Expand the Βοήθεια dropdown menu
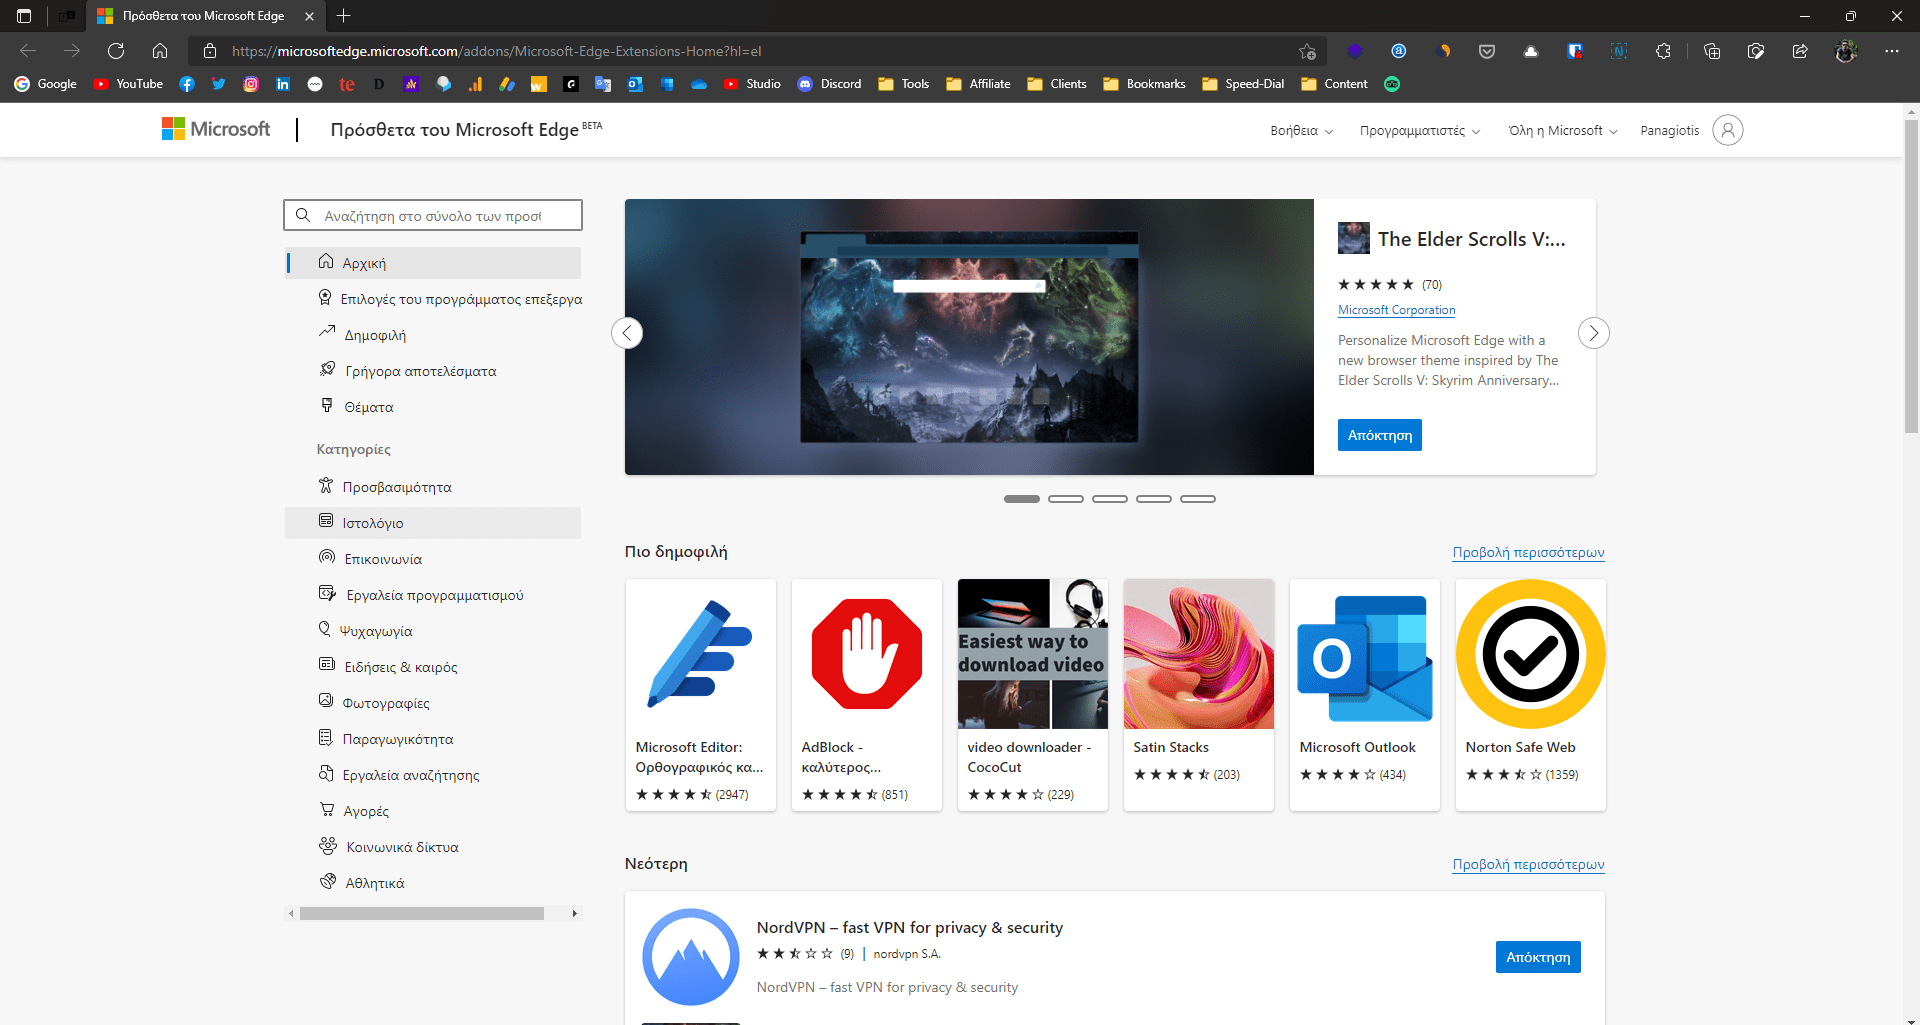Screen dimensions: 1920x1025 pyautogui.click(x=1301, y=131)
